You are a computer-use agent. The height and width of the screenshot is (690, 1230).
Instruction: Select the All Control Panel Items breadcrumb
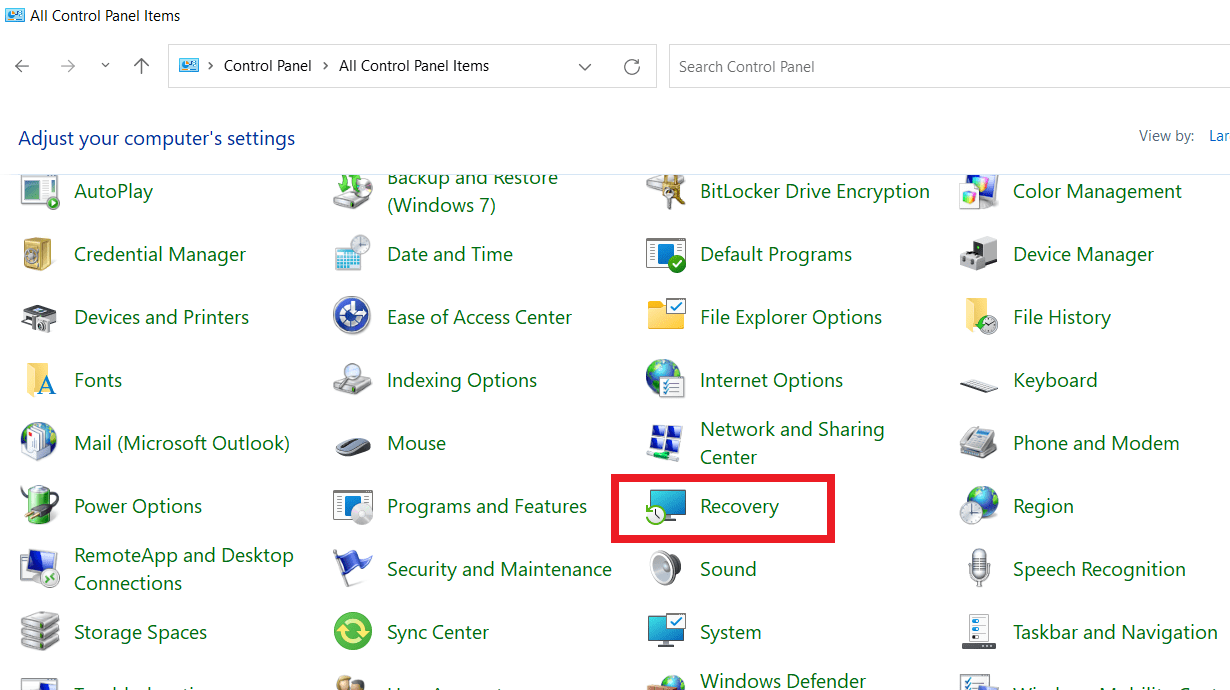pos(414,66)
